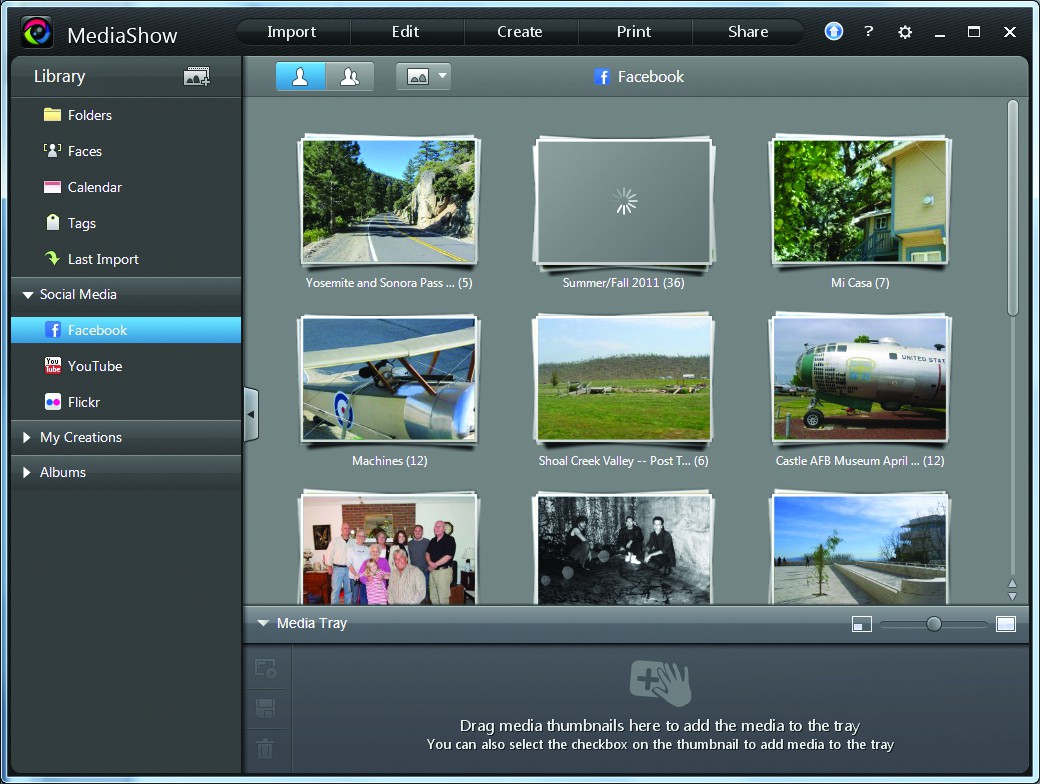Screen dimensions: 1040x784
Task: Open Calendar view in the sidebar
Action: [94, 187]
